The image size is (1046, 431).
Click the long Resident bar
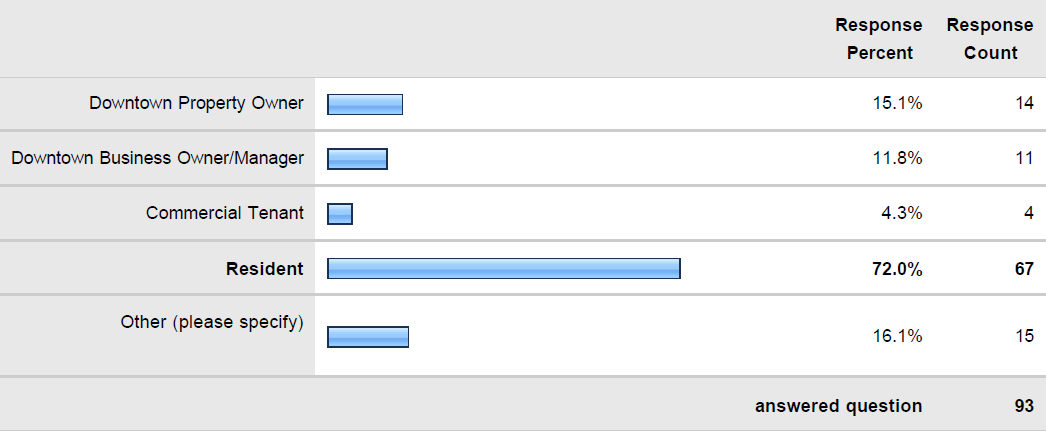click(504, 268)
